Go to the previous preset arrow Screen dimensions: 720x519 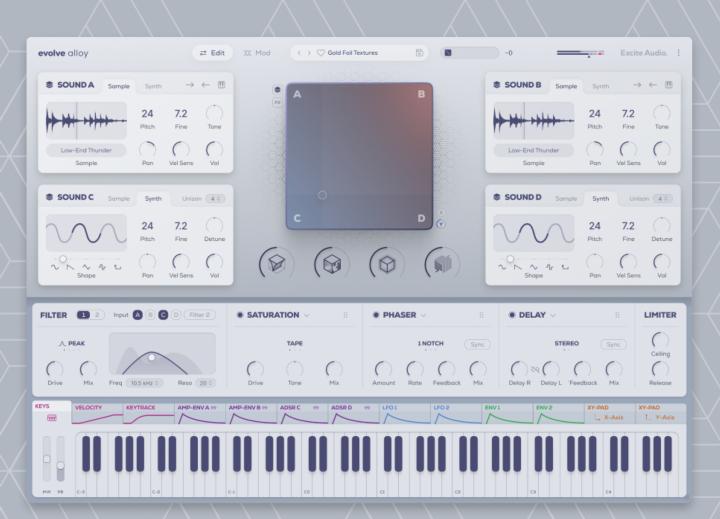point(299,53)
